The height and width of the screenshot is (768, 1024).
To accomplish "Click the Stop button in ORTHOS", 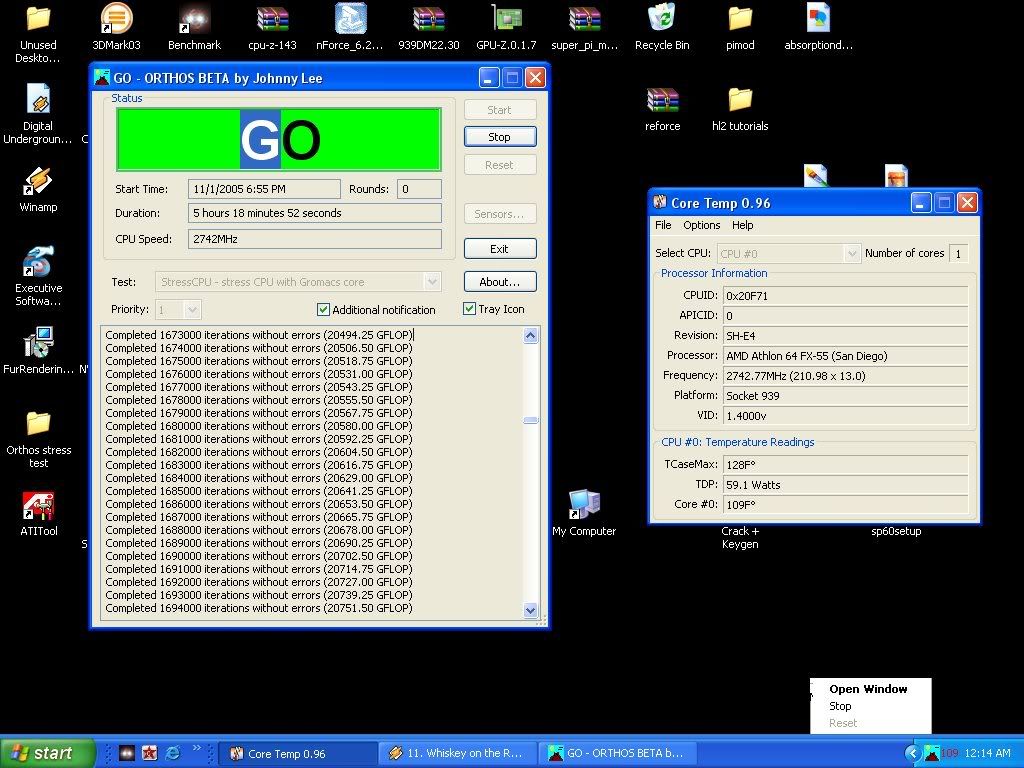I will tap(500, 137).
